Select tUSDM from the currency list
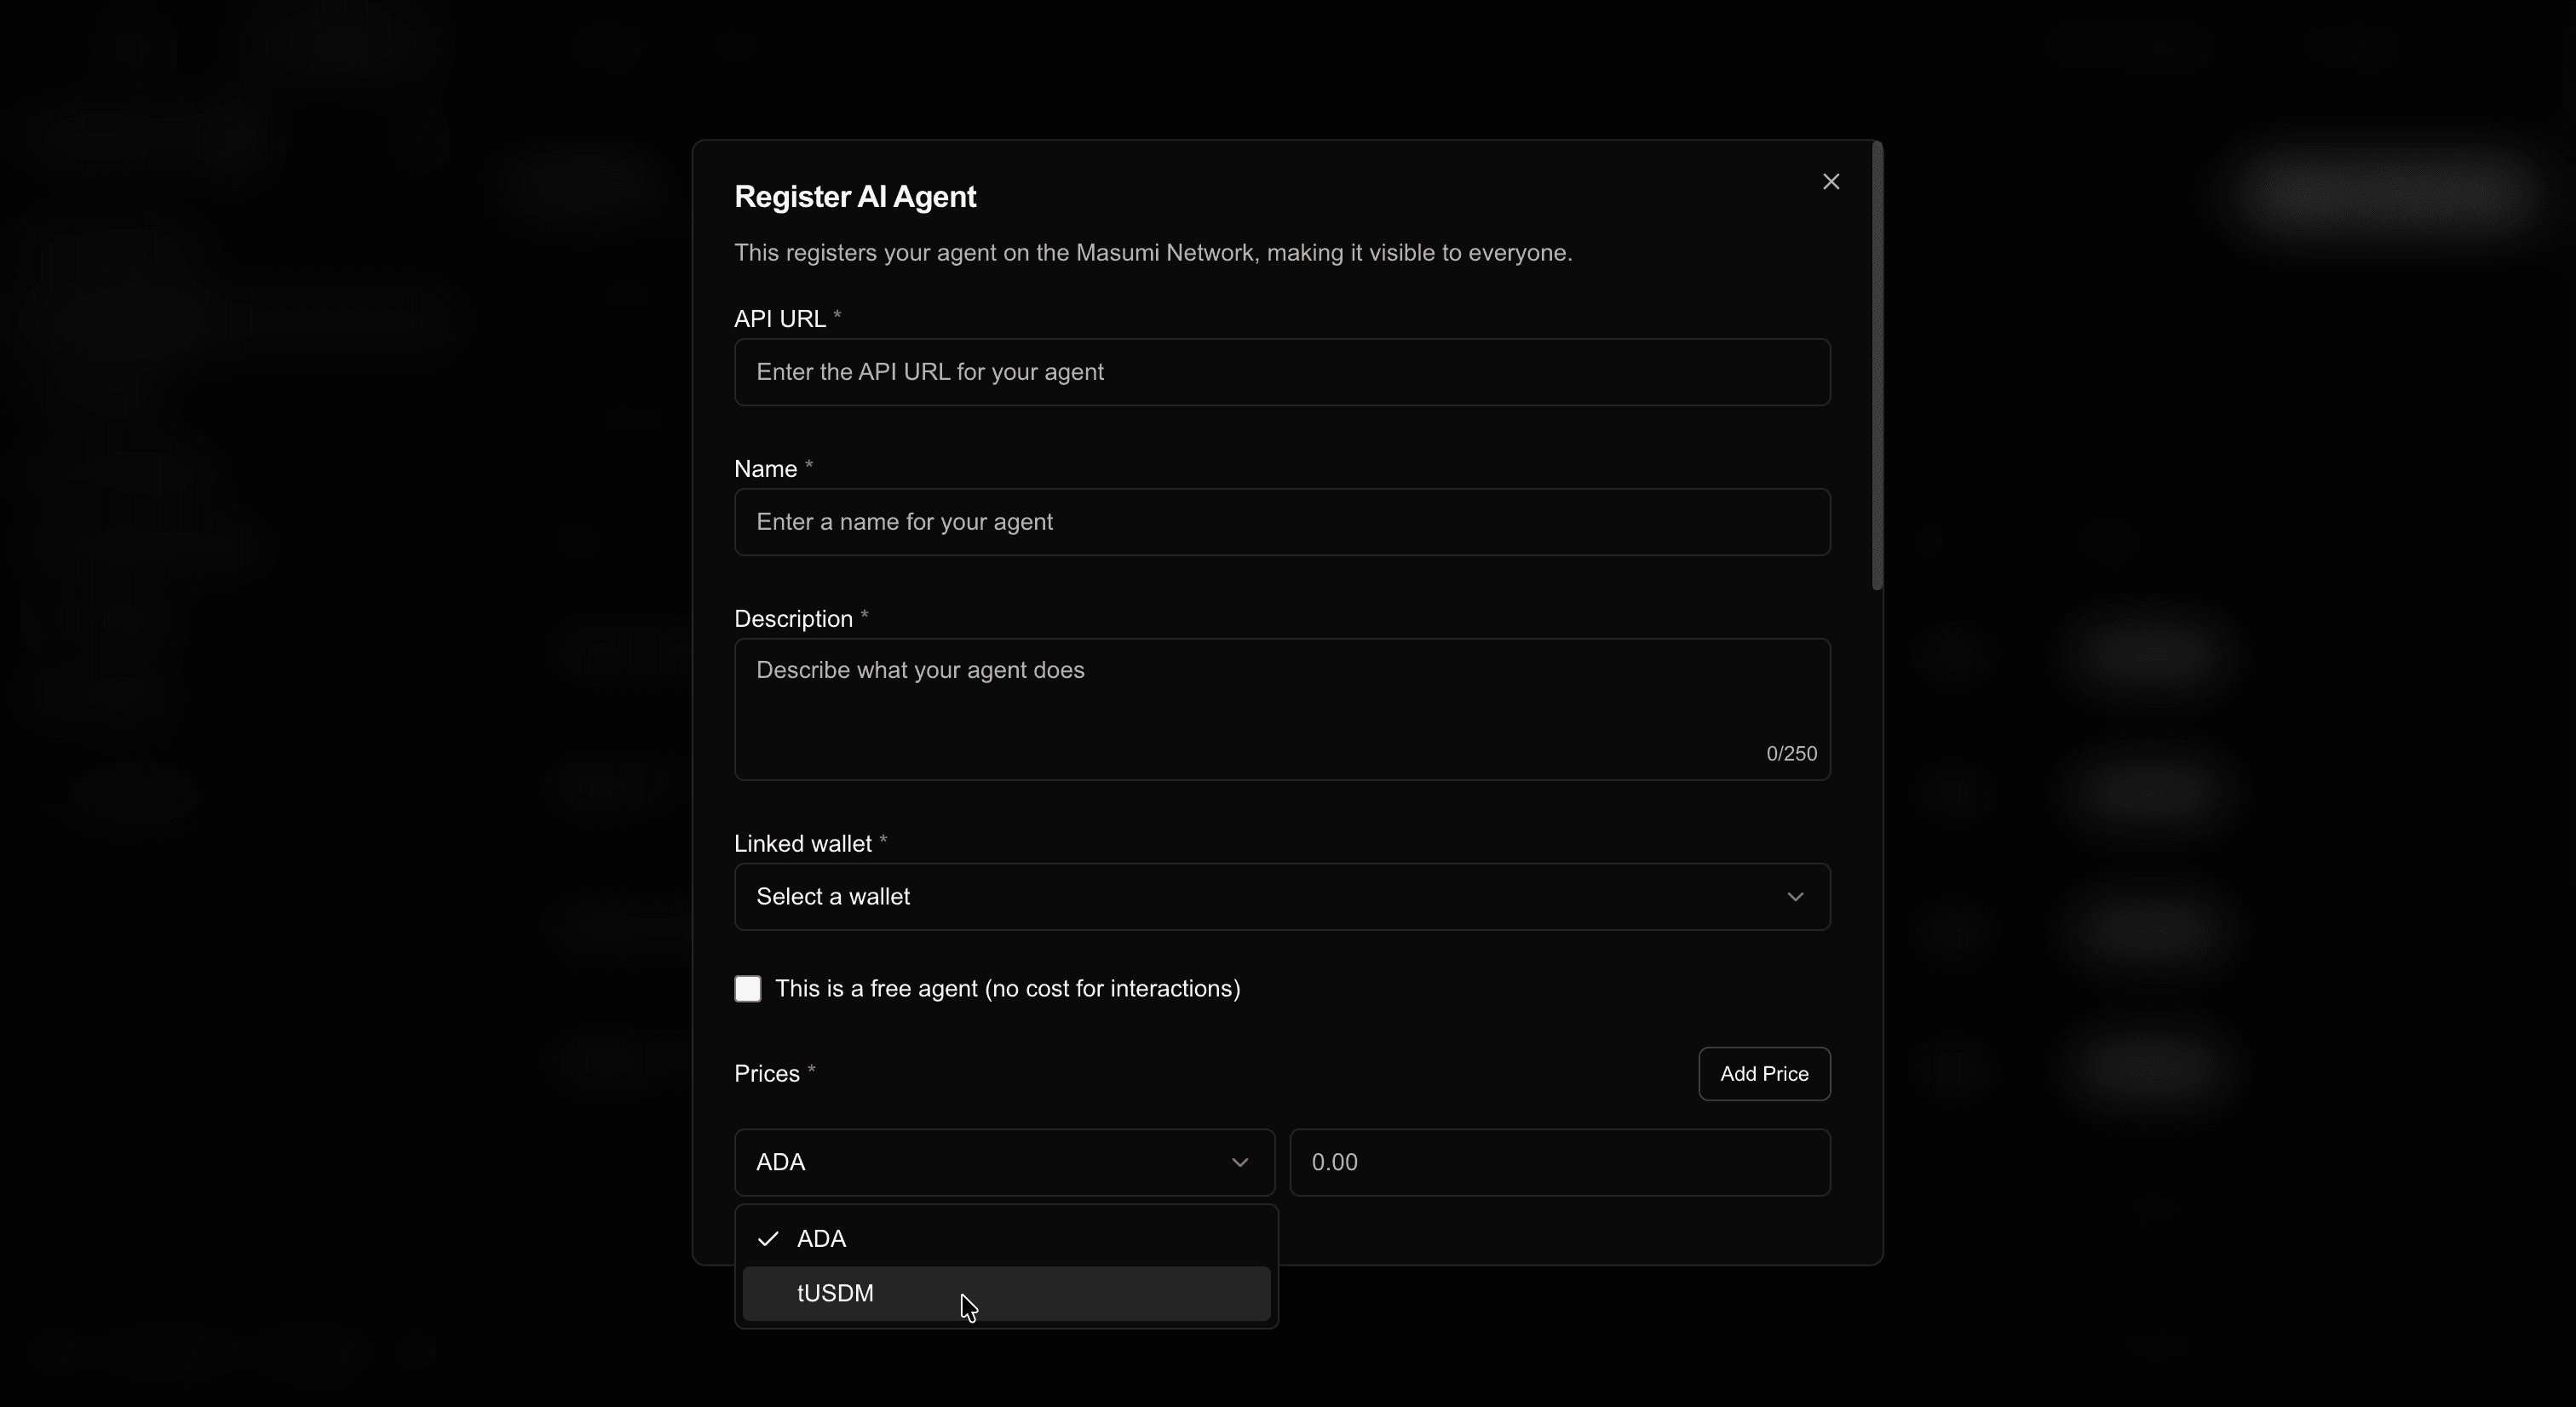Image resolution: width=2576 pixels, height=1407 pixels. [1006, 1293]
